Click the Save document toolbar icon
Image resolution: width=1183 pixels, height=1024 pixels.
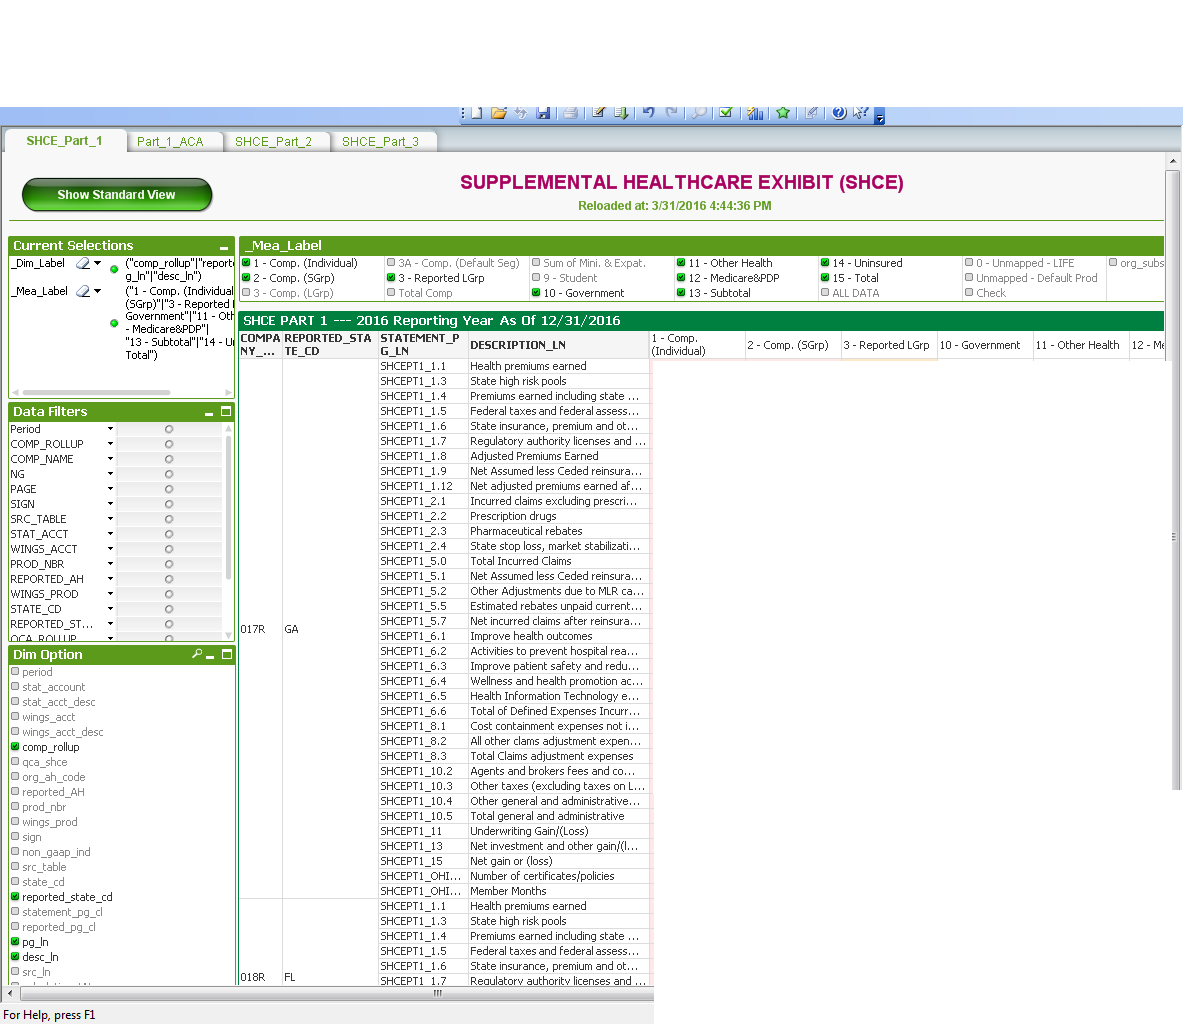click(x=543, y=113)
